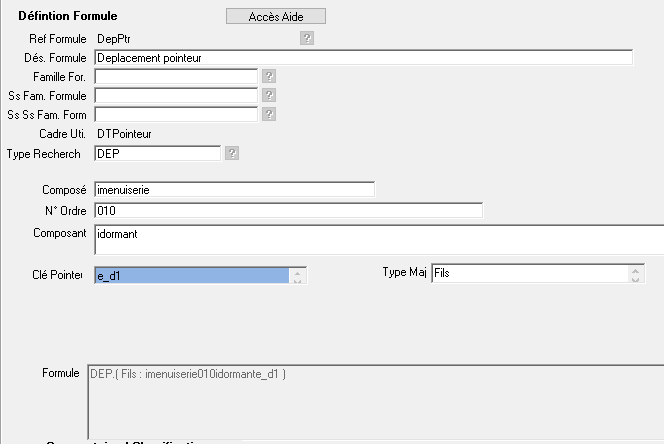
Task: Open help icon next to Ref Formule
Action: click(307, 38)
